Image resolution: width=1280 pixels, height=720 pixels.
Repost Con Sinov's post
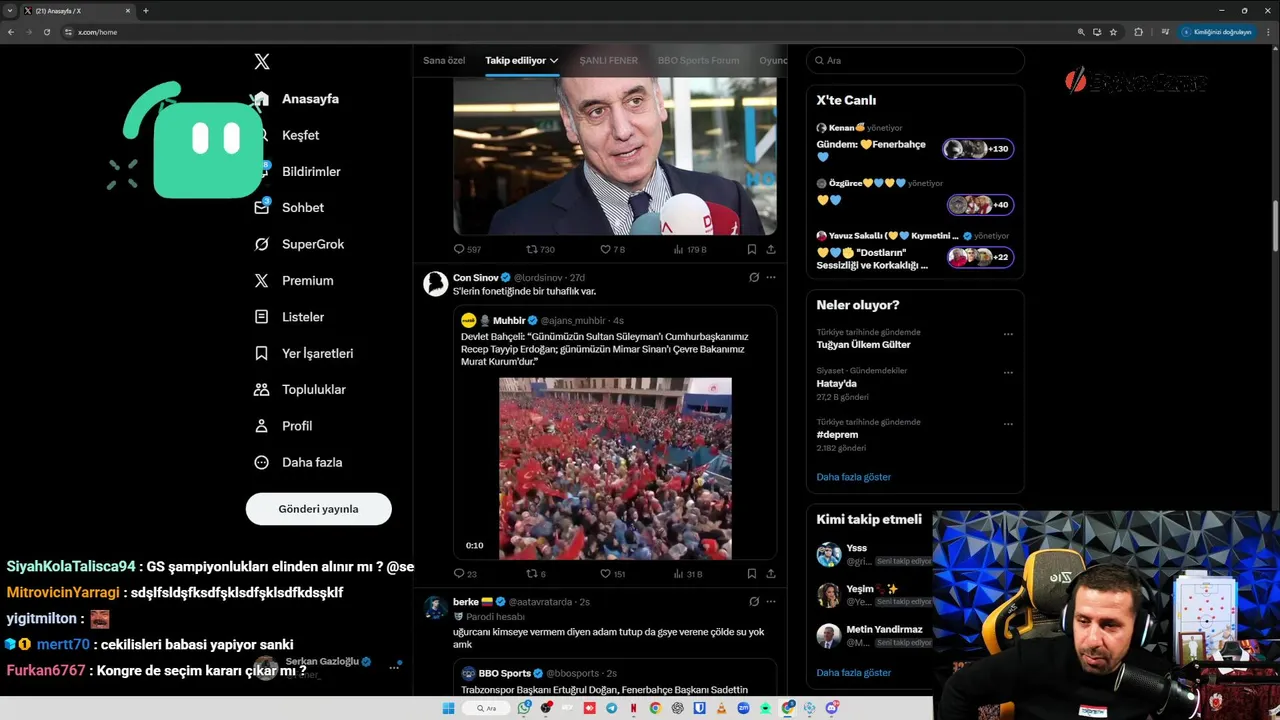click(536, 574)
